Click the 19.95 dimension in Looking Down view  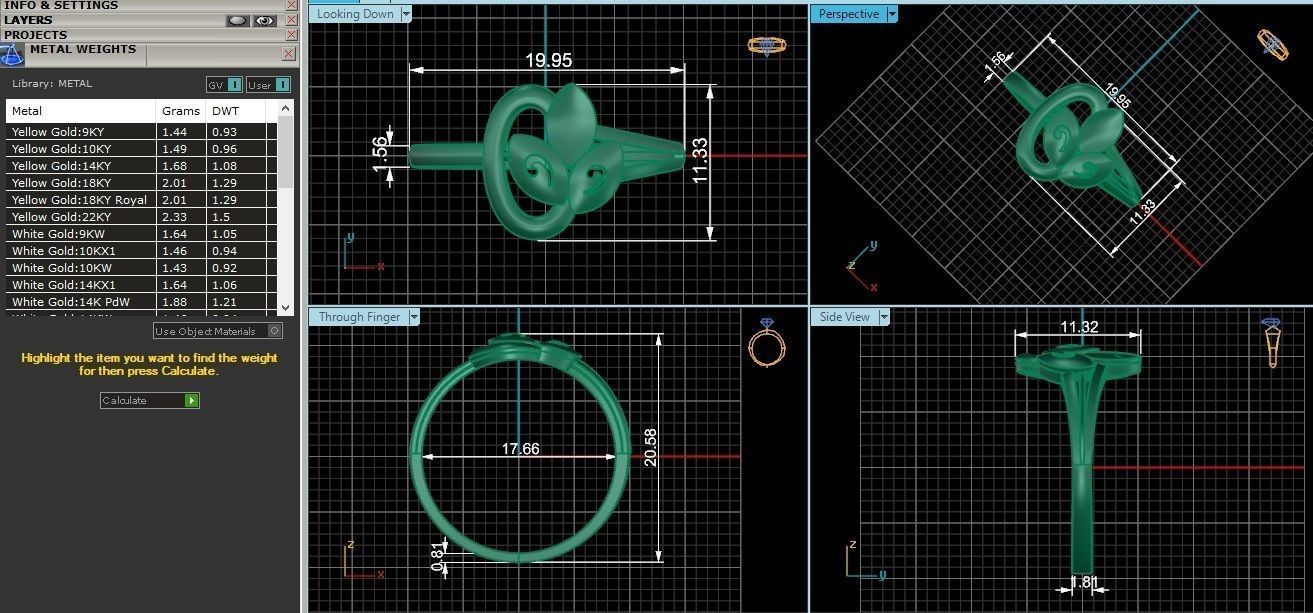click(549, 60)
